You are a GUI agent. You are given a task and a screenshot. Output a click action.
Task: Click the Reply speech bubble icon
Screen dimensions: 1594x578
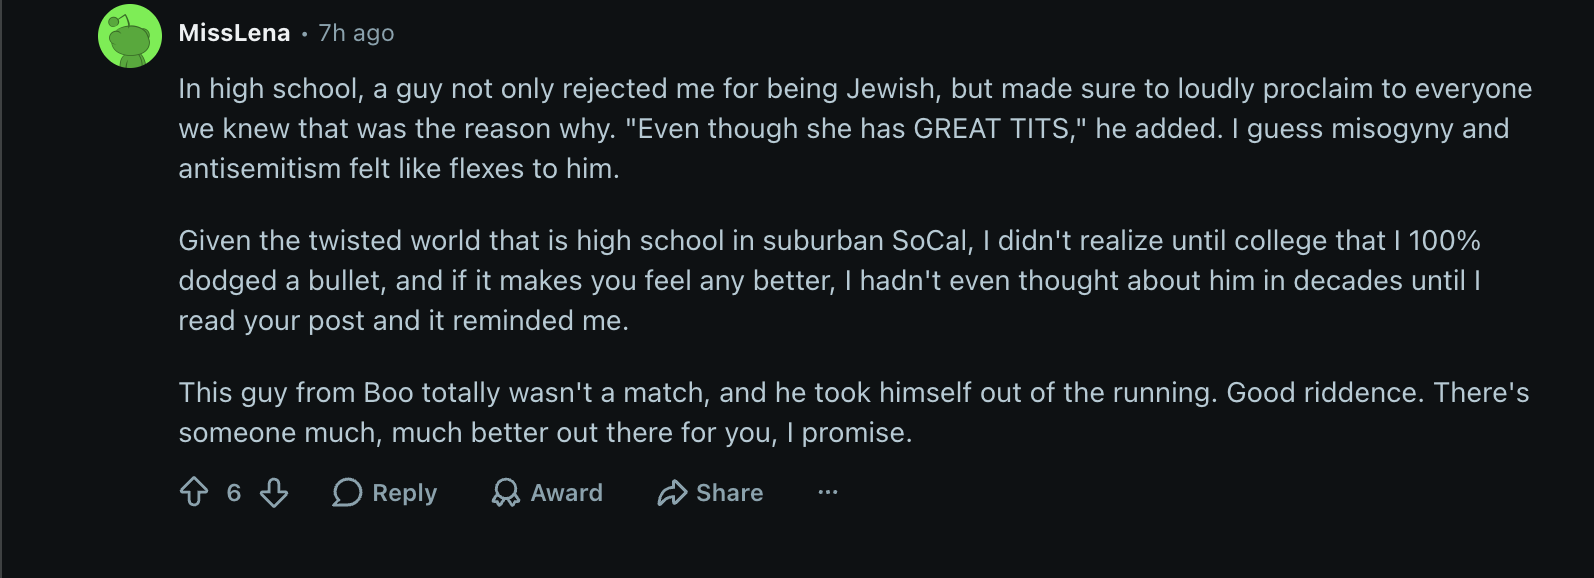347,492
